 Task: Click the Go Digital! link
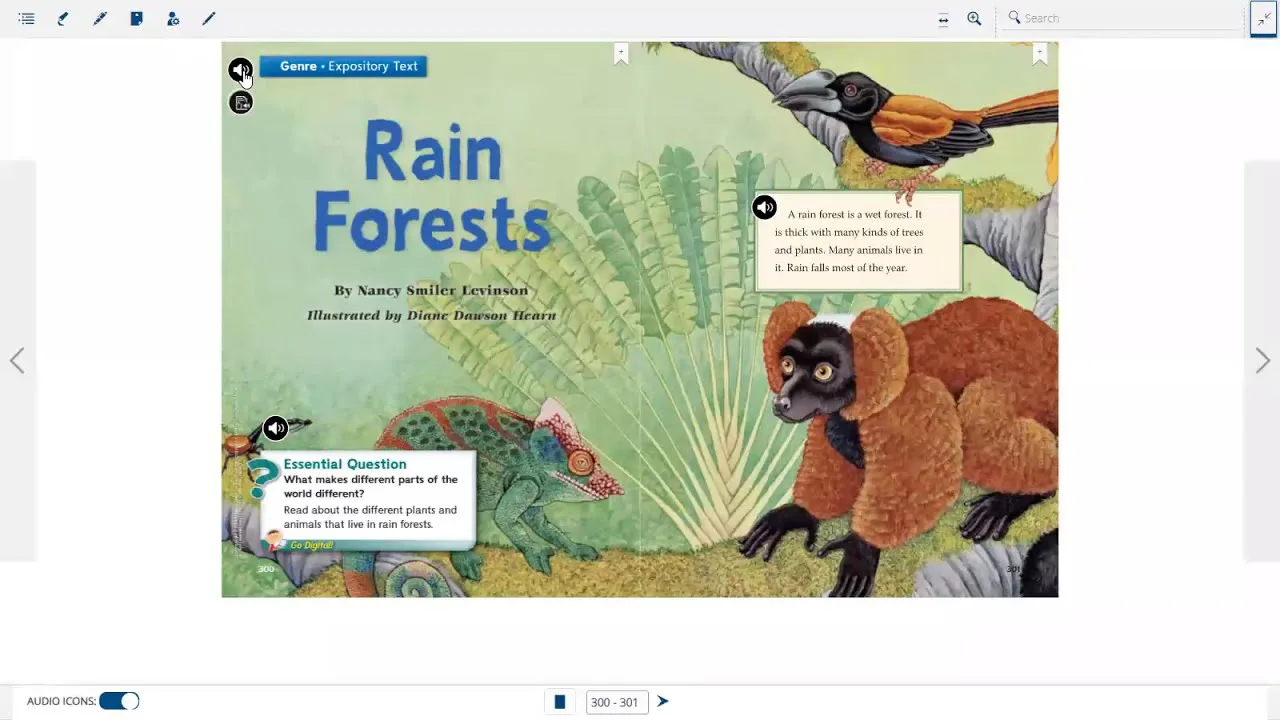click(x=311, y=545)
